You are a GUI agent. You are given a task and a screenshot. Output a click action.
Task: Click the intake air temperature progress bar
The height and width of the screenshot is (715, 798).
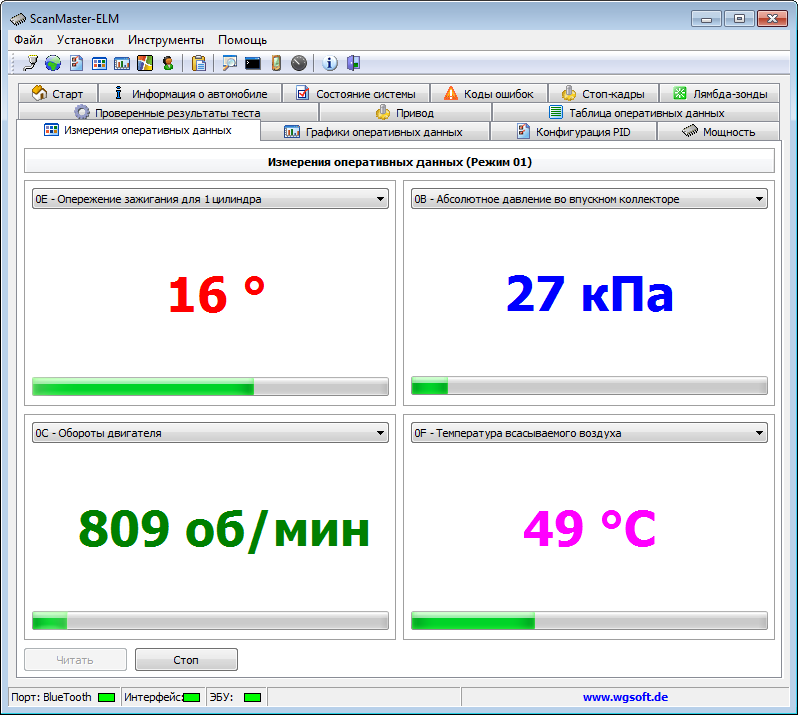pos(589,621)
